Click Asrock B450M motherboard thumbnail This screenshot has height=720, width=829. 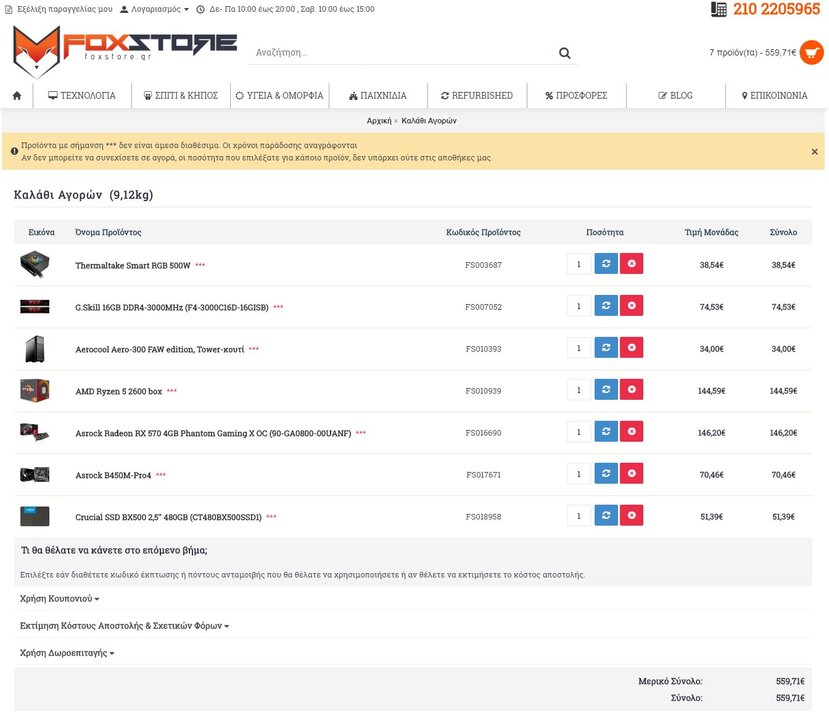(x=35, y=474)
